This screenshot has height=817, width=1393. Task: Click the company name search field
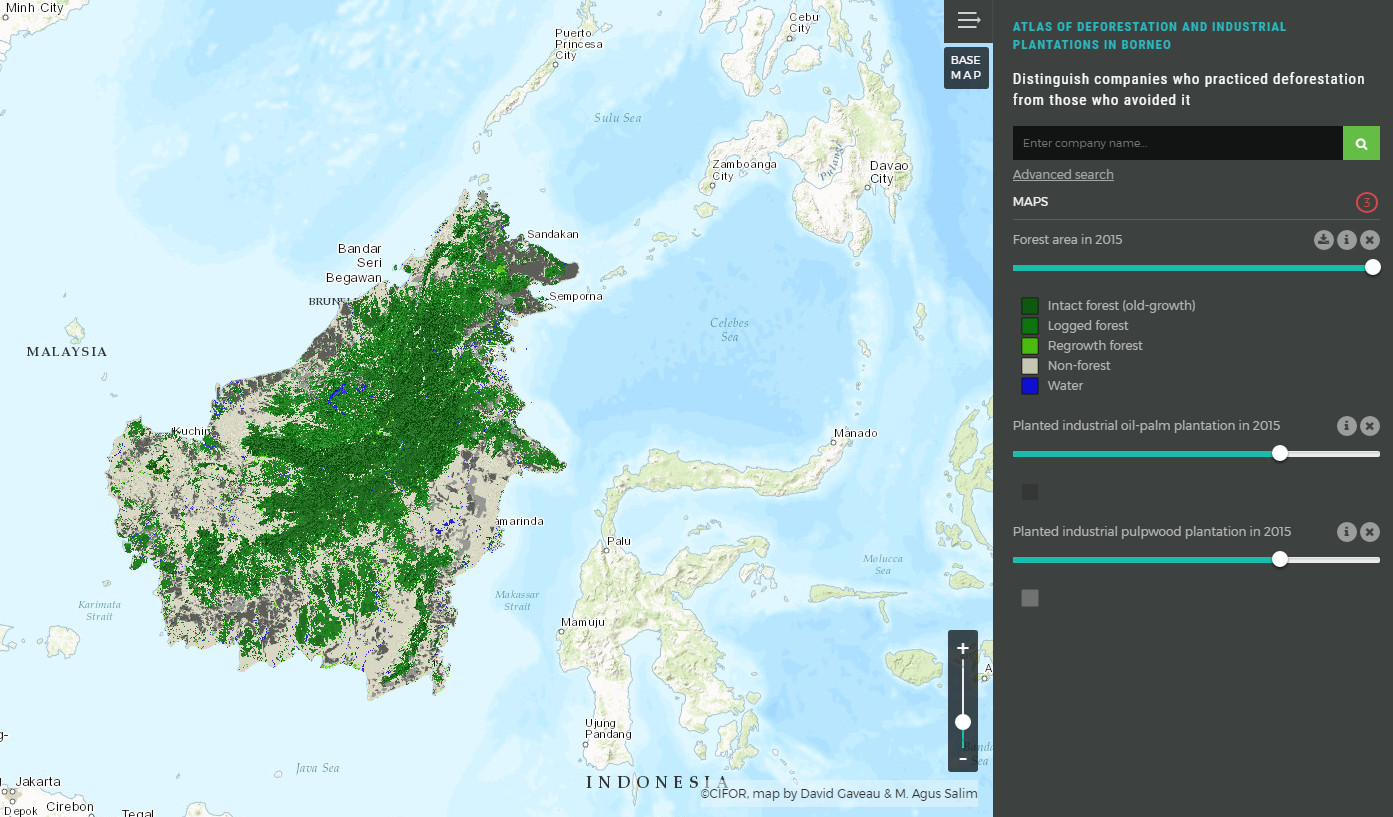click(1177, 142)
